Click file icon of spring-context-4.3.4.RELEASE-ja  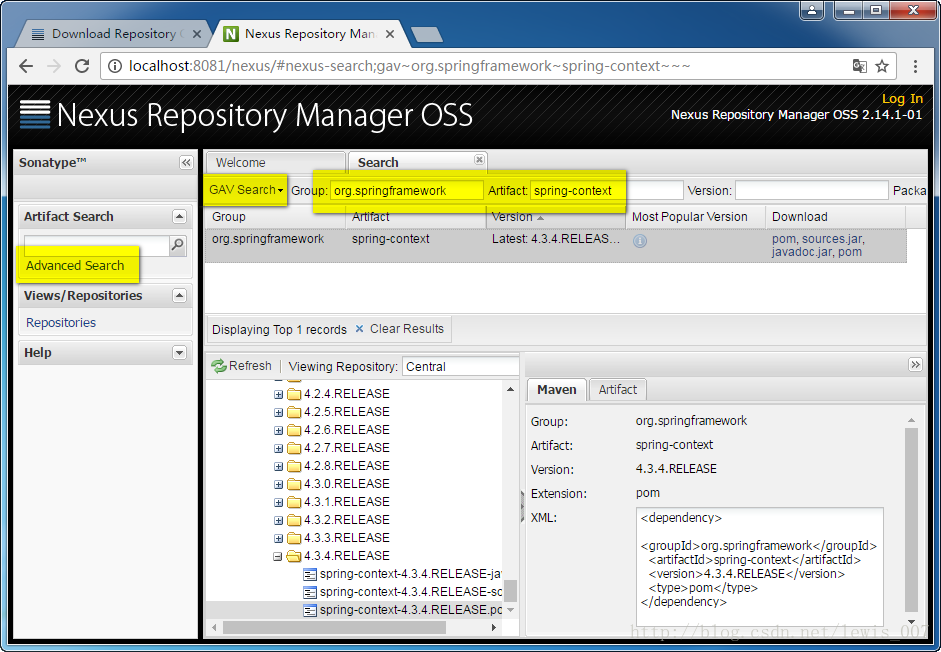tap(310, 574)
